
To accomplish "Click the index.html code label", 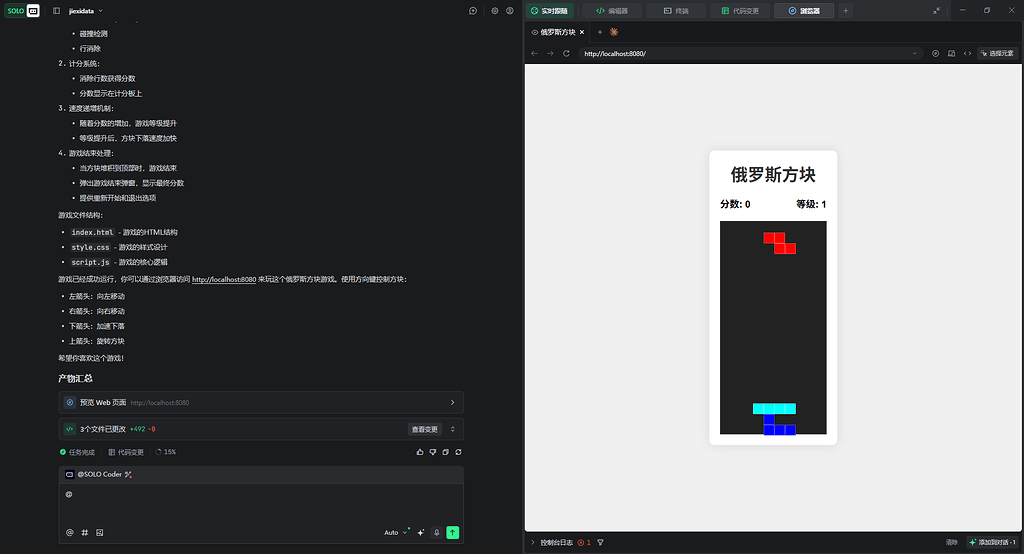I will [x=93, y=233].
